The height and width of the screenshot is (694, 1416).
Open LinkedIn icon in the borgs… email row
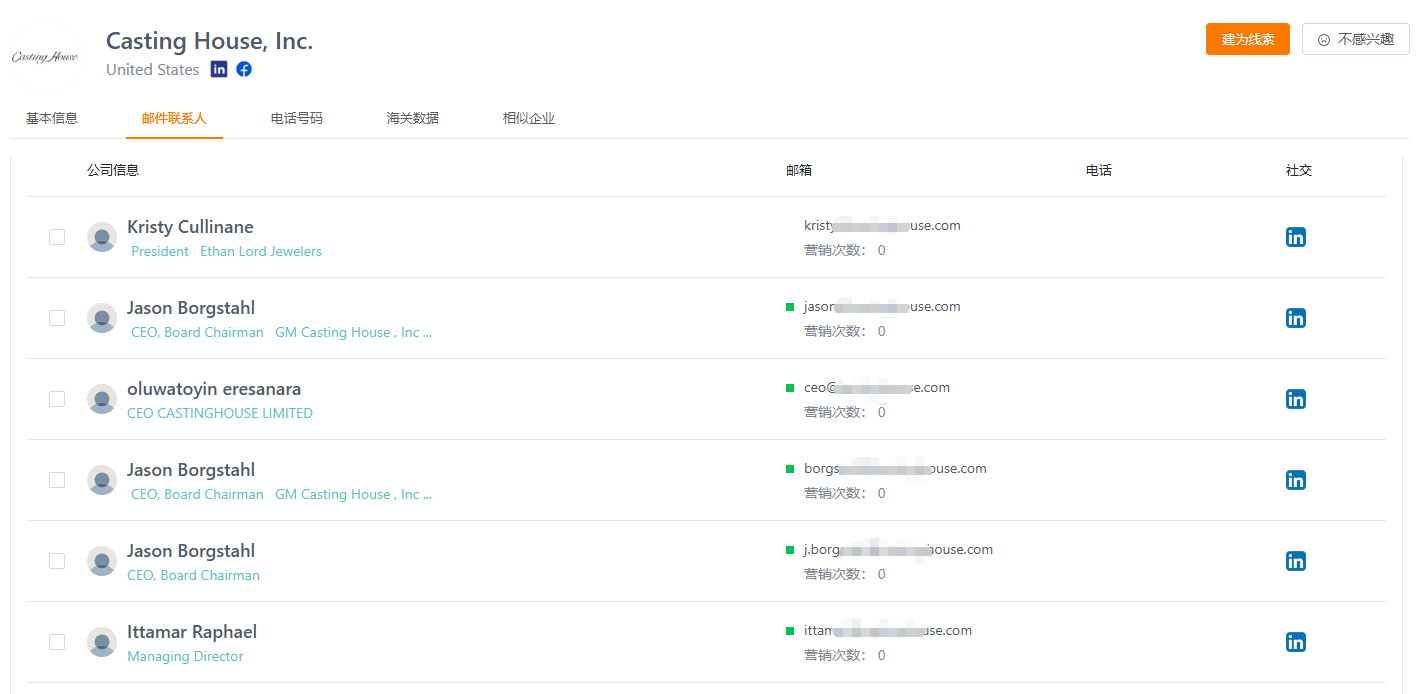click(x=1296, y=480)
